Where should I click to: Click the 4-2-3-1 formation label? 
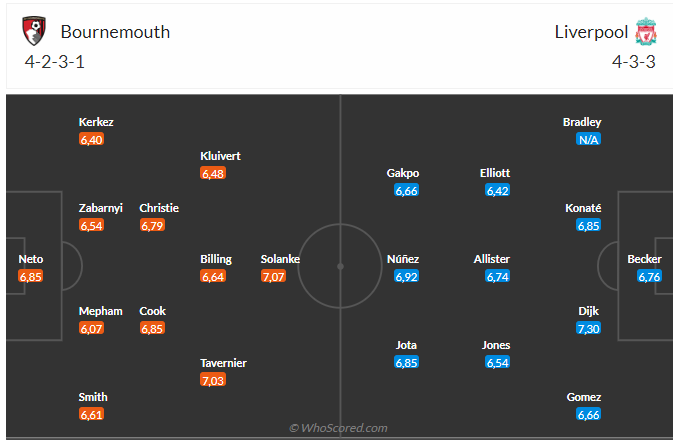[x=55, y=62]
